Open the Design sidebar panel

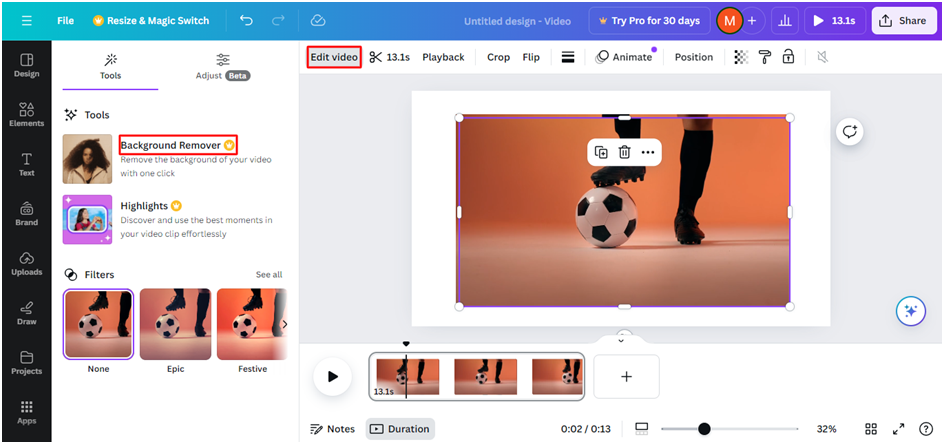(x=26, y=66)
